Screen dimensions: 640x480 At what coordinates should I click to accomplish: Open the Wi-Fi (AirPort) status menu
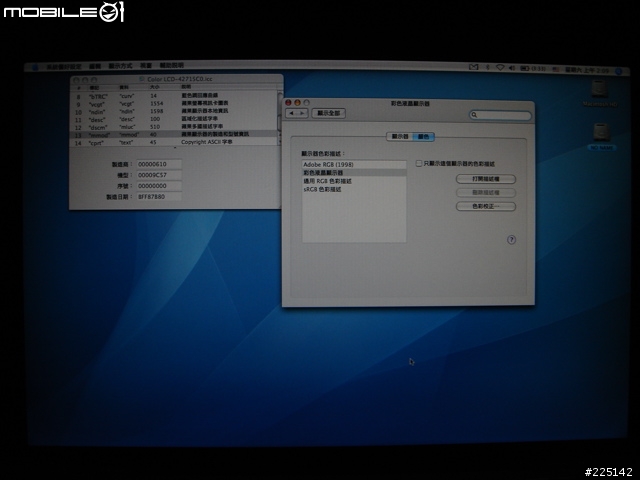(x=500, y=68)
